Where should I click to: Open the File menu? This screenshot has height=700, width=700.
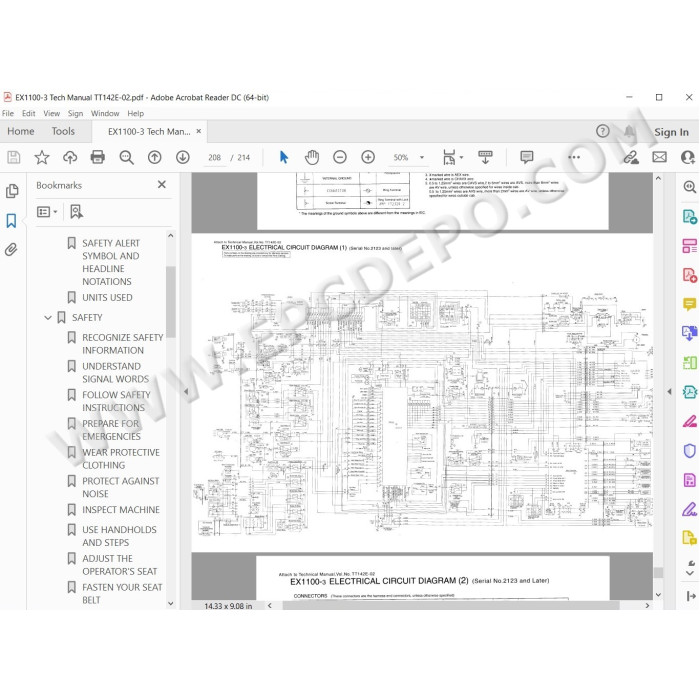8,113
